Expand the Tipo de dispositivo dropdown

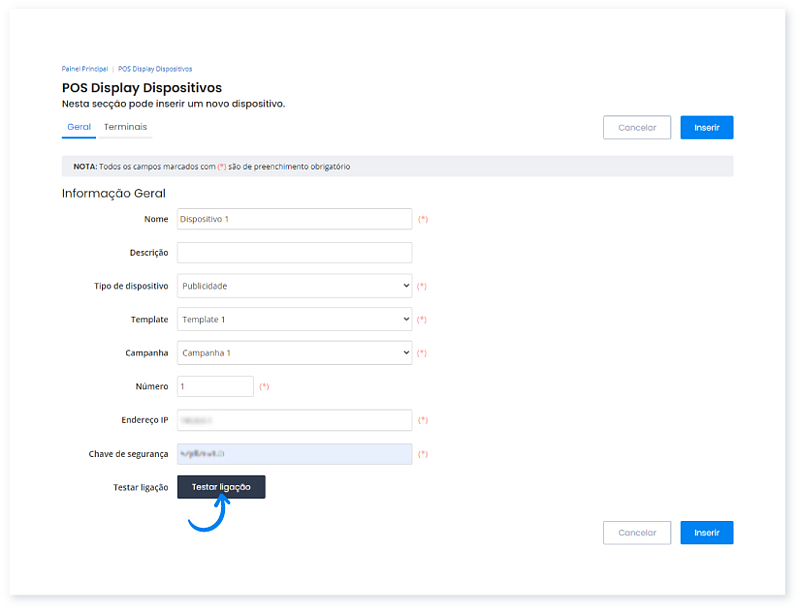pyautogui.click(x=294, y=286)
